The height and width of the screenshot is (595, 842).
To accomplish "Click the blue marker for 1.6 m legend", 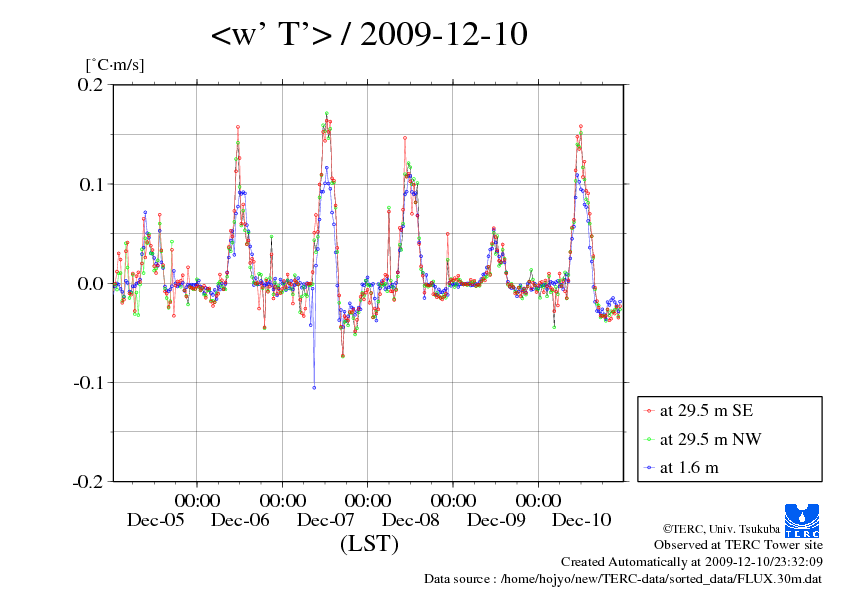I will pyautogui.click(x=649, y=468).
